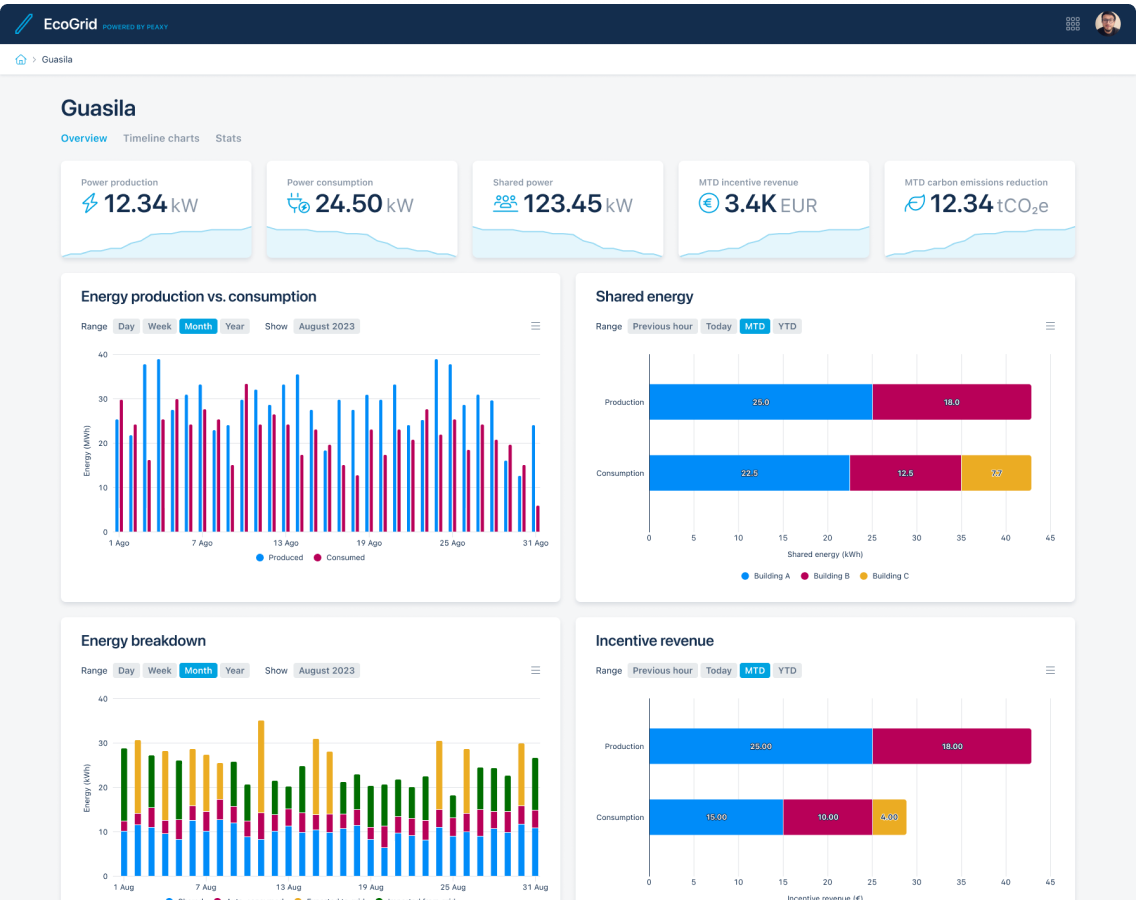Toggle the Produced legend blue swatch

click(x=259, y=557)
